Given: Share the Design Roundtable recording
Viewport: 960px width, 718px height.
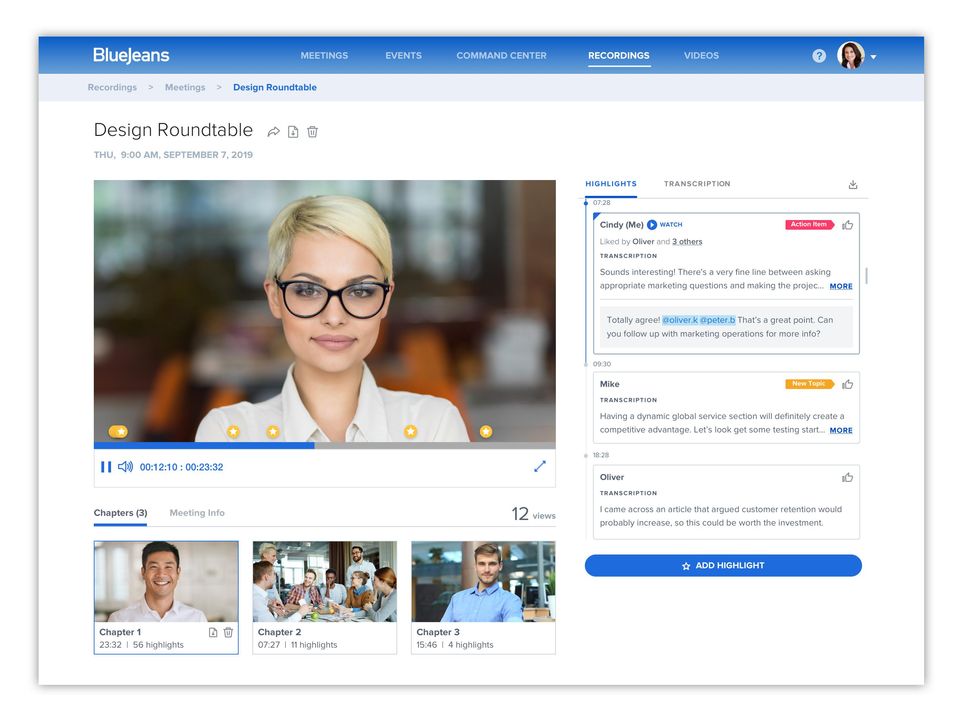Looking at the screenshot, I should pyautogui.click(x=274, y=132).
